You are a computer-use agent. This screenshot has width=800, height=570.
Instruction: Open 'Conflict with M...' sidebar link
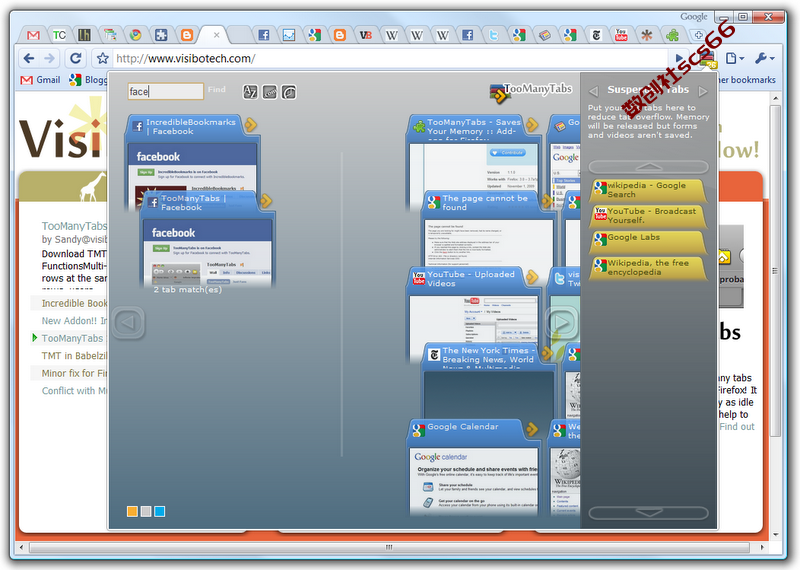74,390
